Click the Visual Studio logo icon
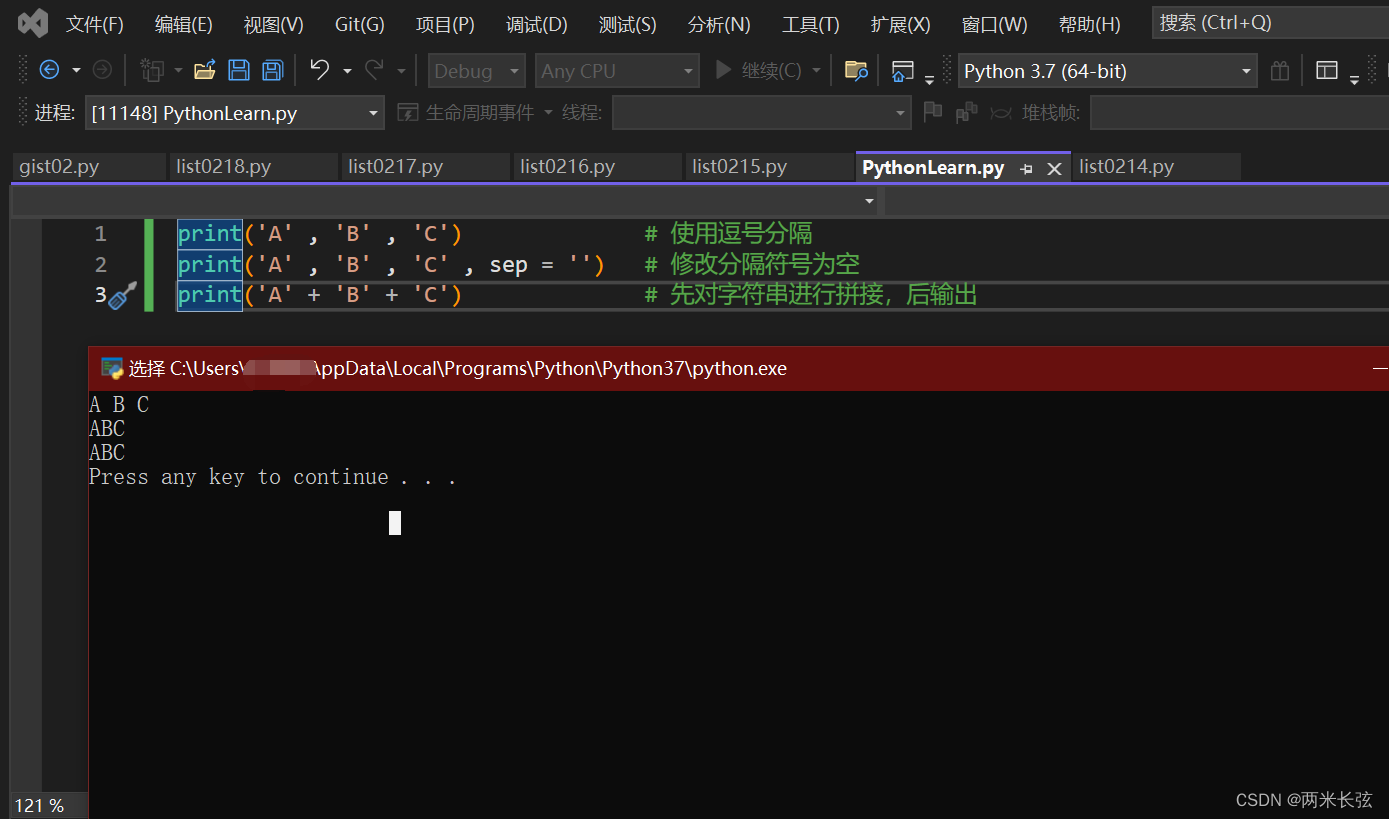This screenshot has height=819, width=1389. pyautogui.click(x=32, y=23)
